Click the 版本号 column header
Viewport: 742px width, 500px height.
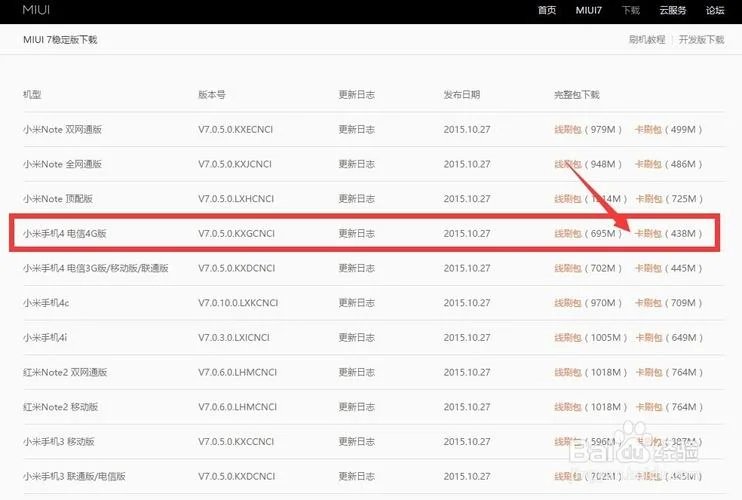click(x=212, y=95)
